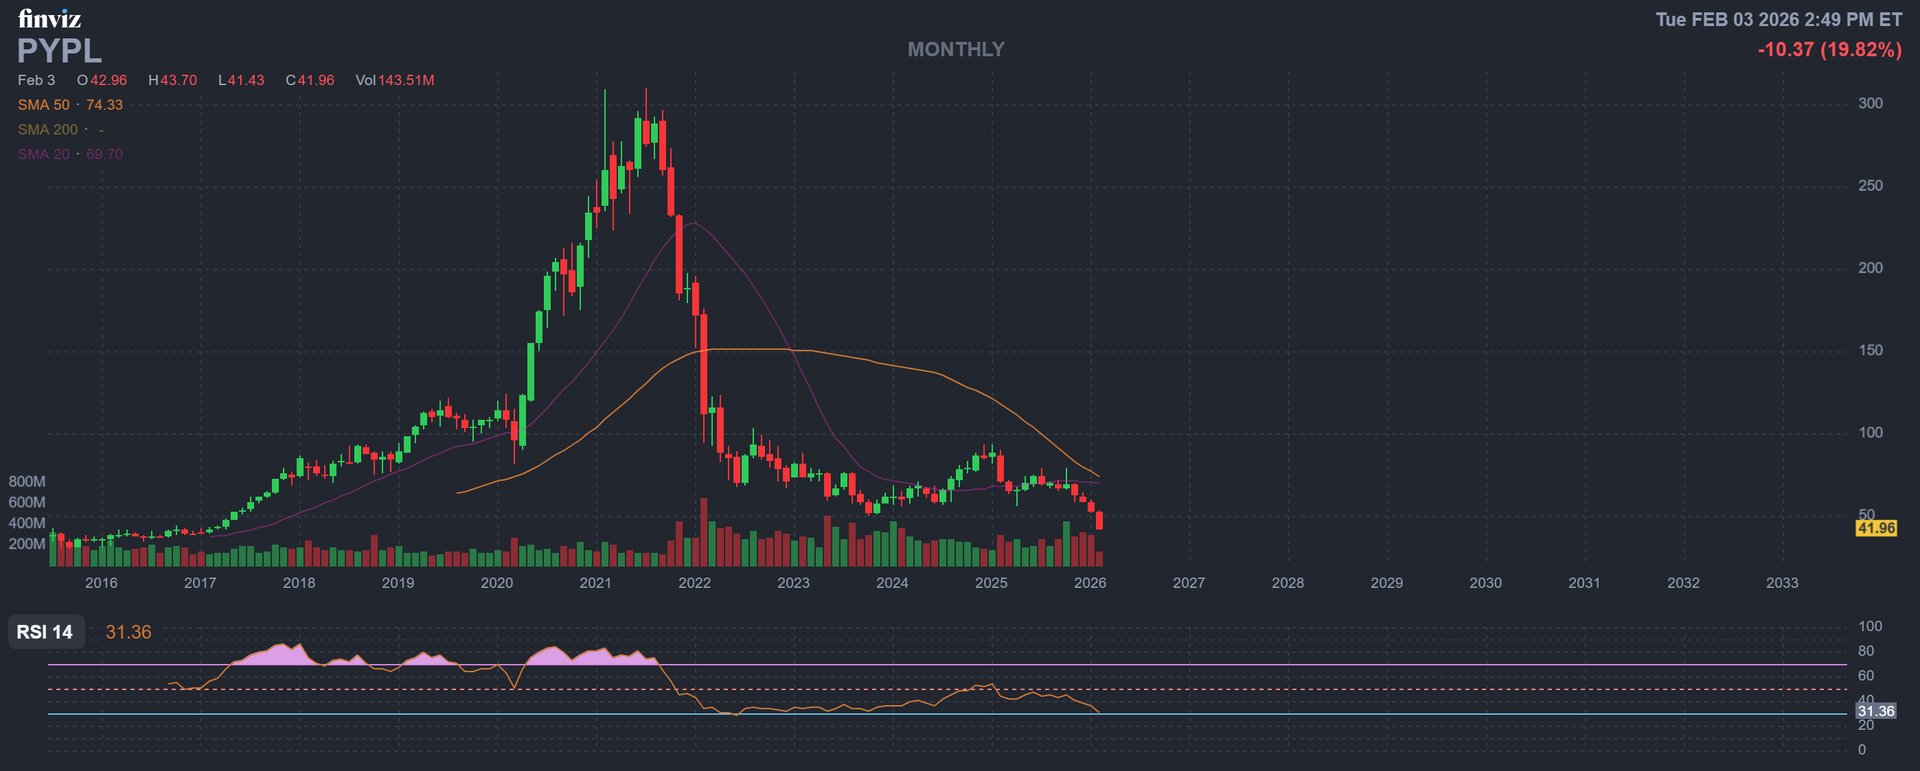
Task: Click the 2030 year label
Action: (x=1486, y=583)
